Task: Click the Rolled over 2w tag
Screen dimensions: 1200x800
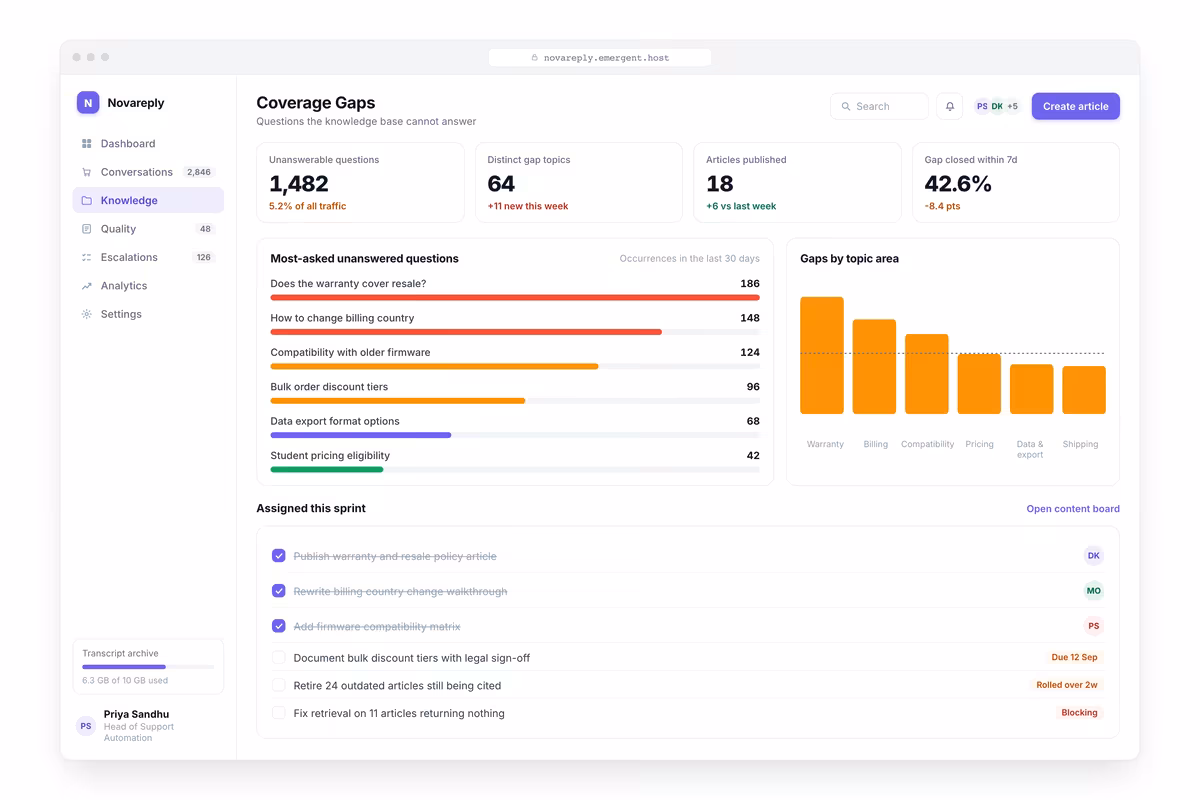Action: (x=1067, y=685)
